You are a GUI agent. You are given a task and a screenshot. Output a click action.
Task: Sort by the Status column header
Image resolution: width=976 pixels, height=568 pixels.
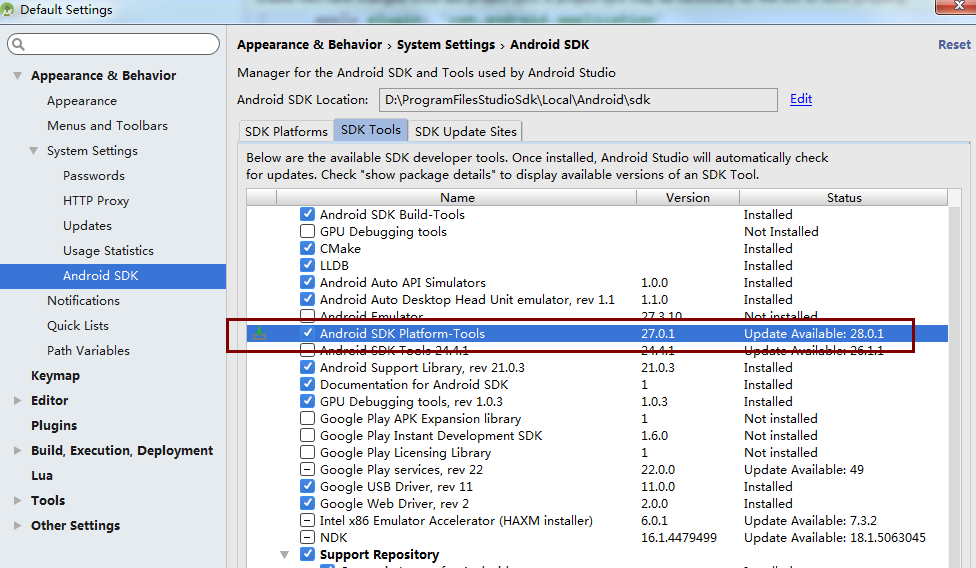tap(844, 197)
